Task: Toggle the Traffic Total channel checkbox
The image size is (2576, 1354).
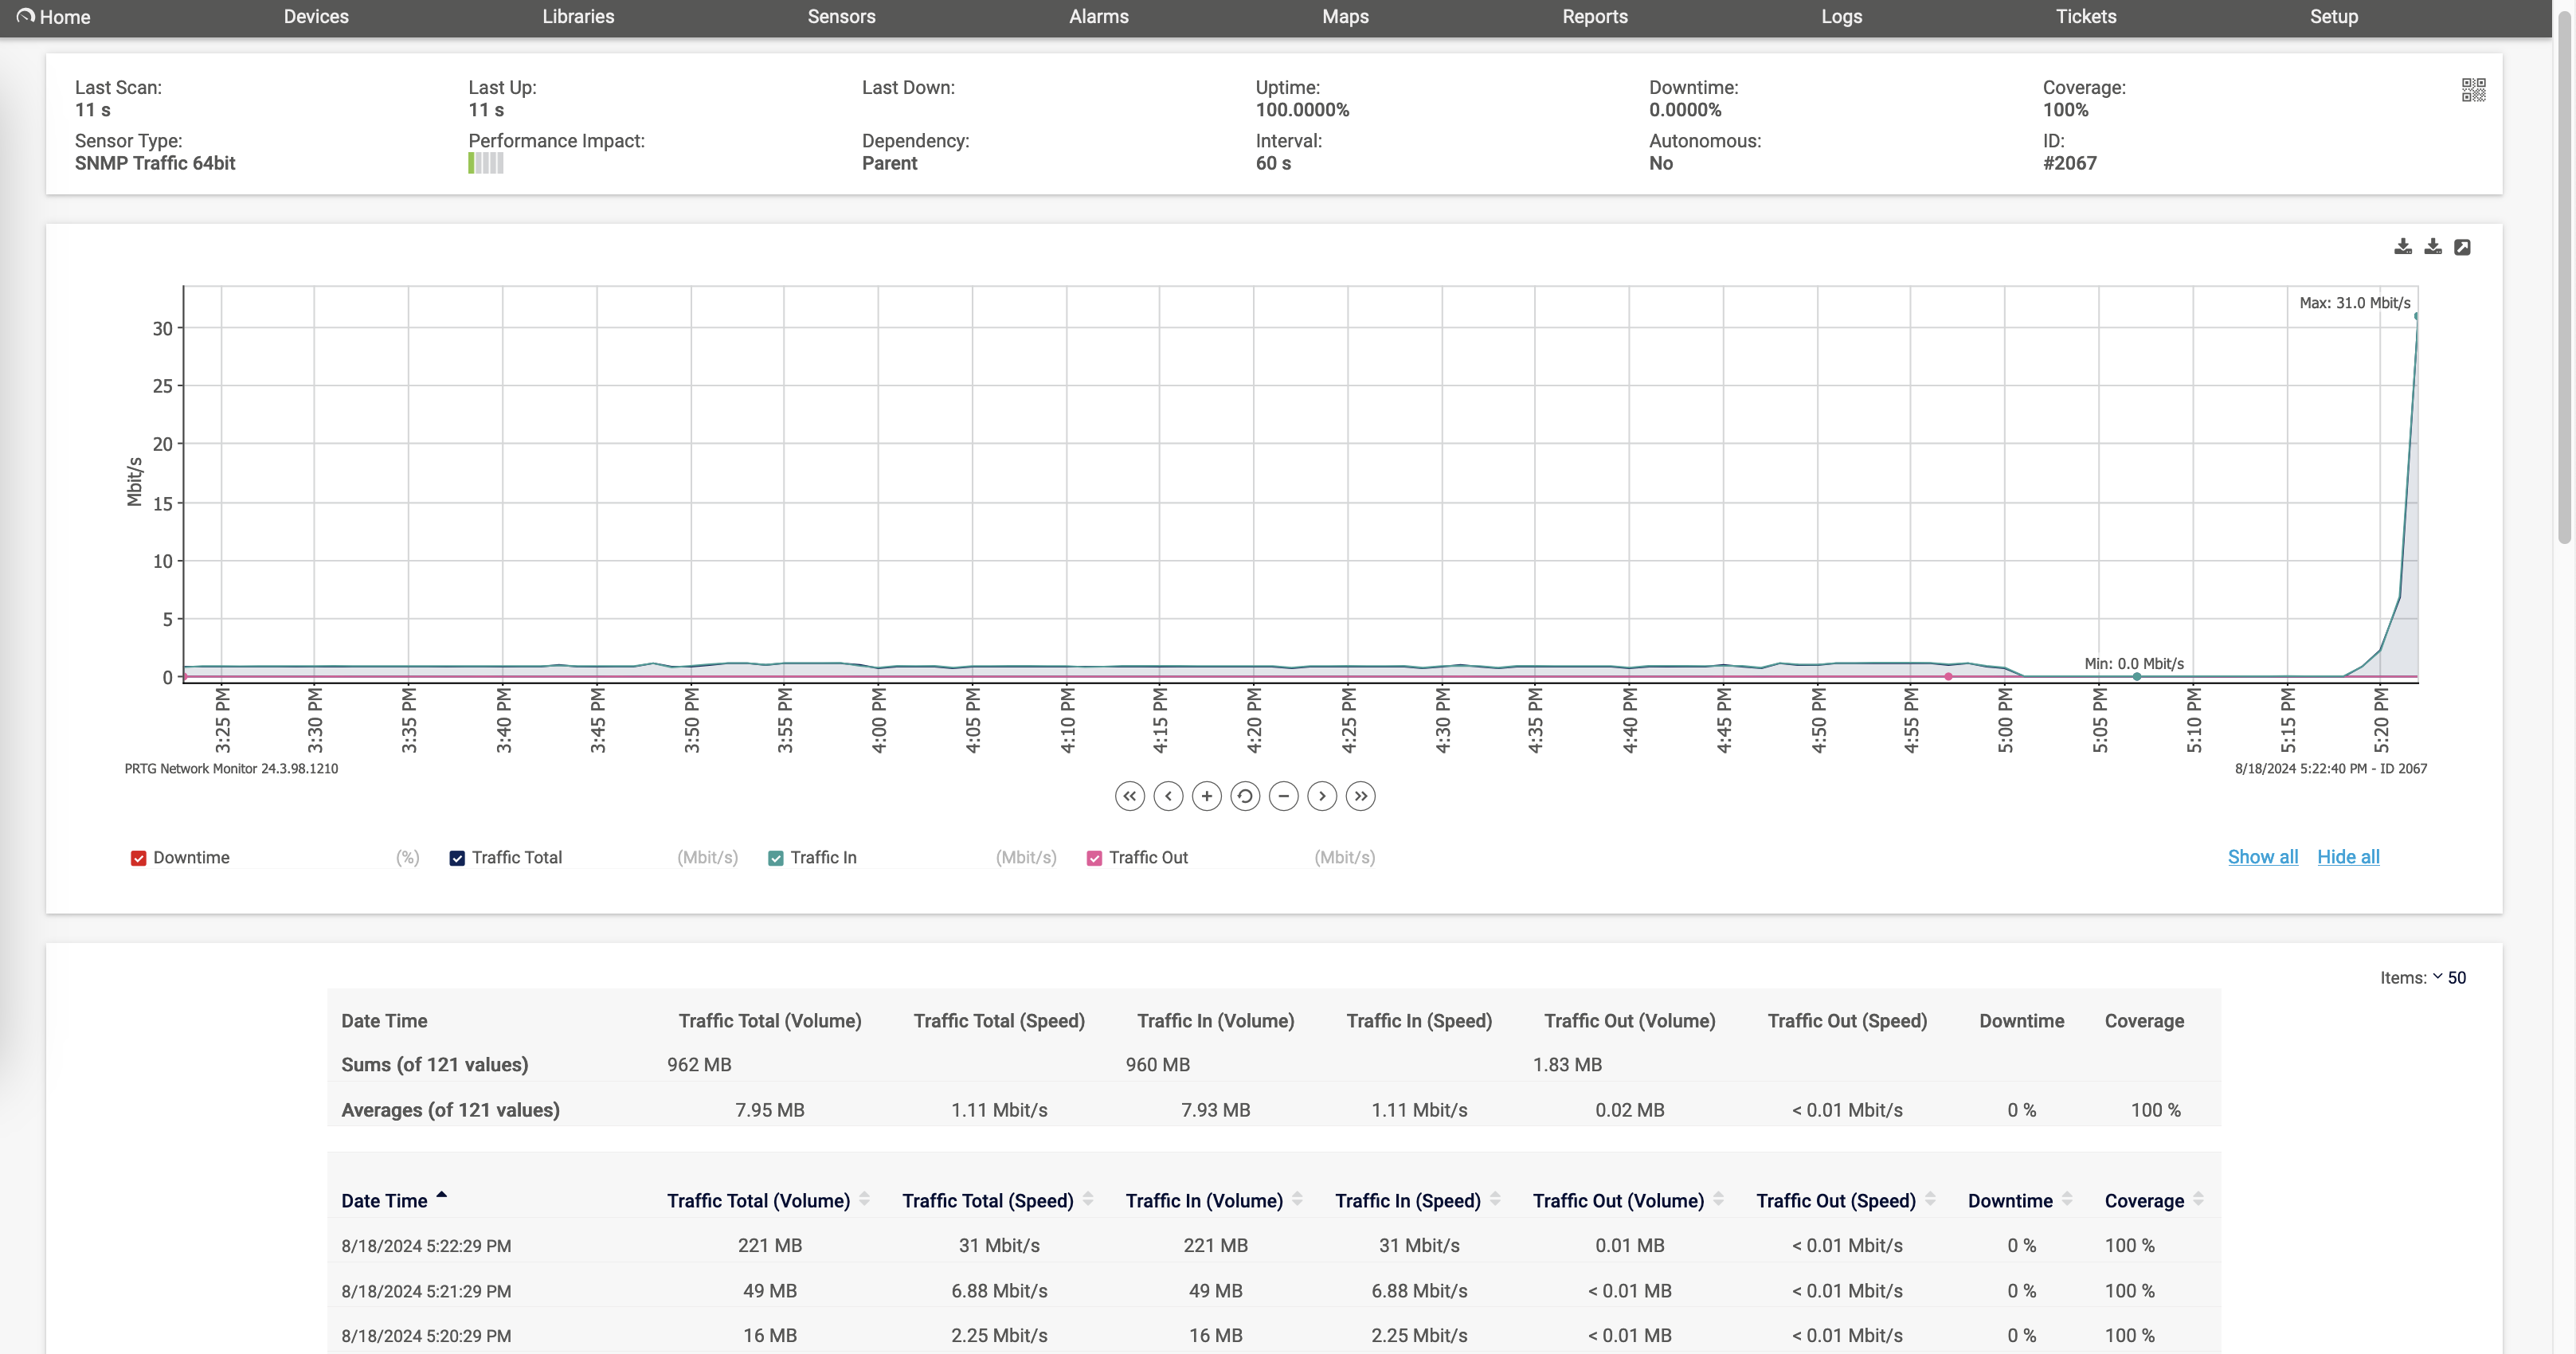Action: coord(457,858)
